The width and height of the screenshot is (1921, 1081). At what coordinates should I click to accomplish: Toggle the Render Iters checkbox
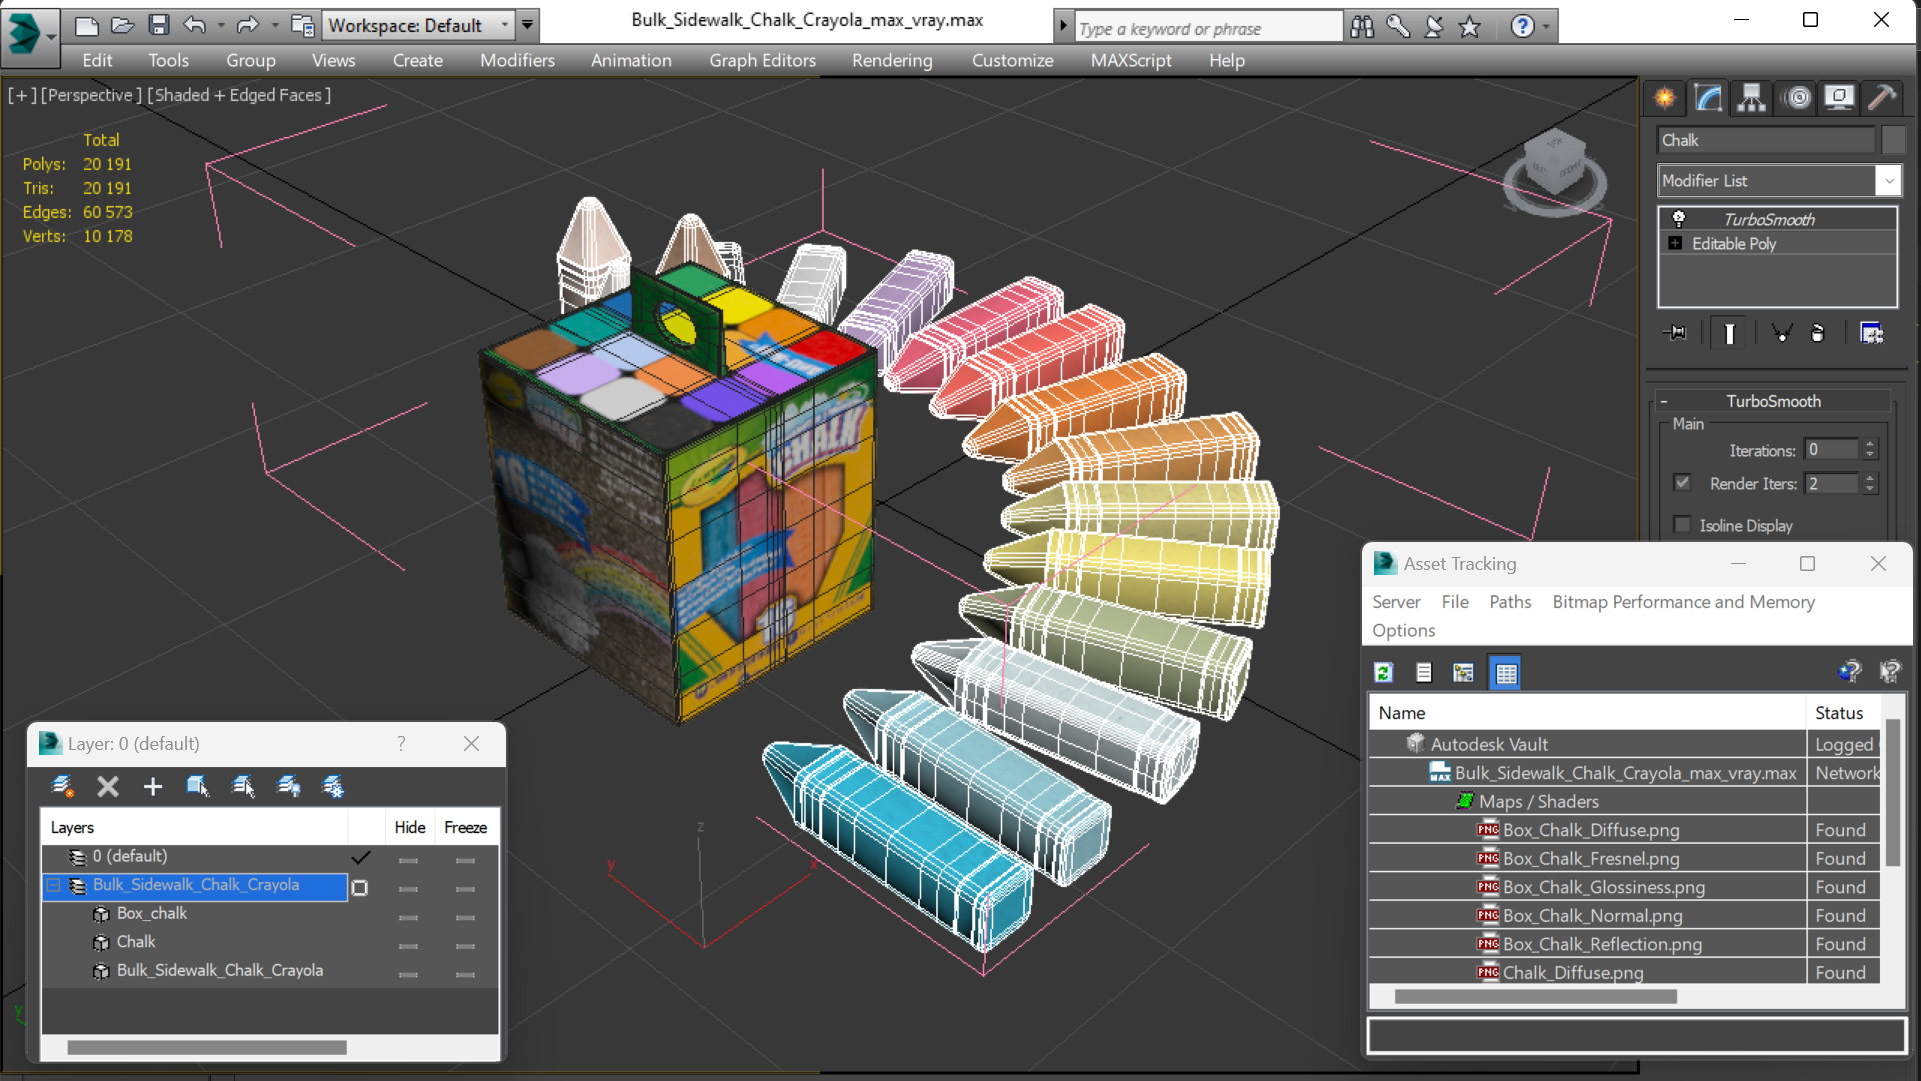pos(1683,483)
